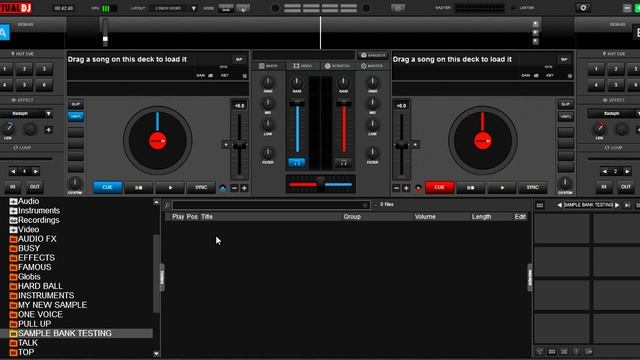The width and height of the screenshot is (640, 360).
Task: Trigger hot cue 5 on left deck
Action: click(x=24, y=85)
